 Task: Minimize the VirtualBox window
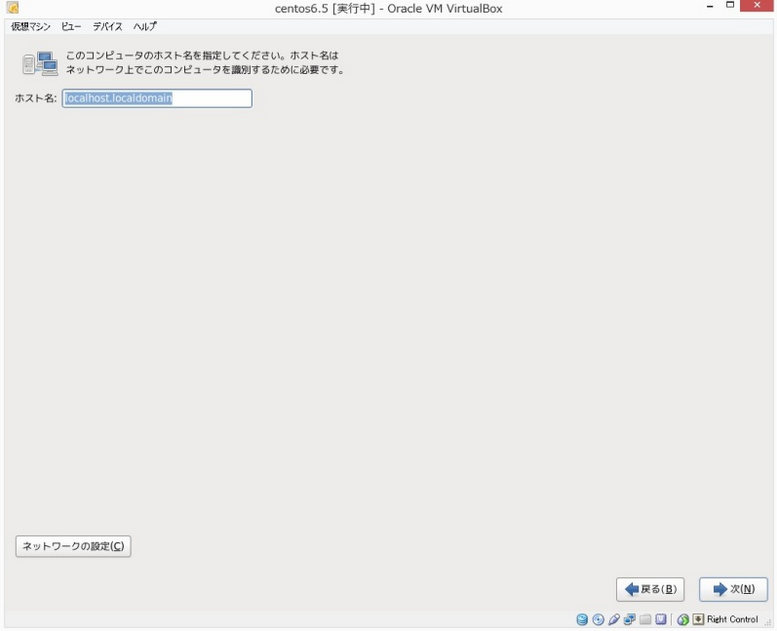coord(710,6)
